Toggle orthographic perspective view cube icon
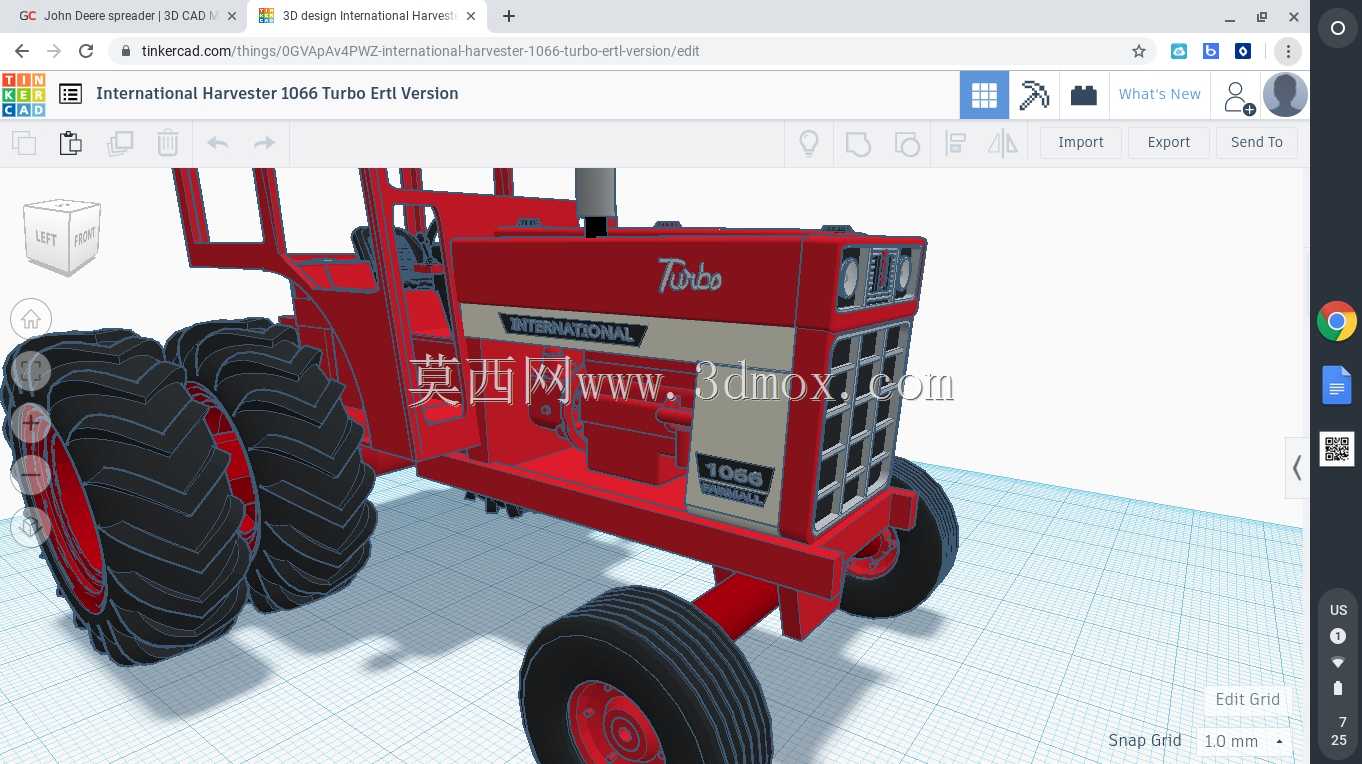The image size is (1362, 764). [x=31, y=525]
